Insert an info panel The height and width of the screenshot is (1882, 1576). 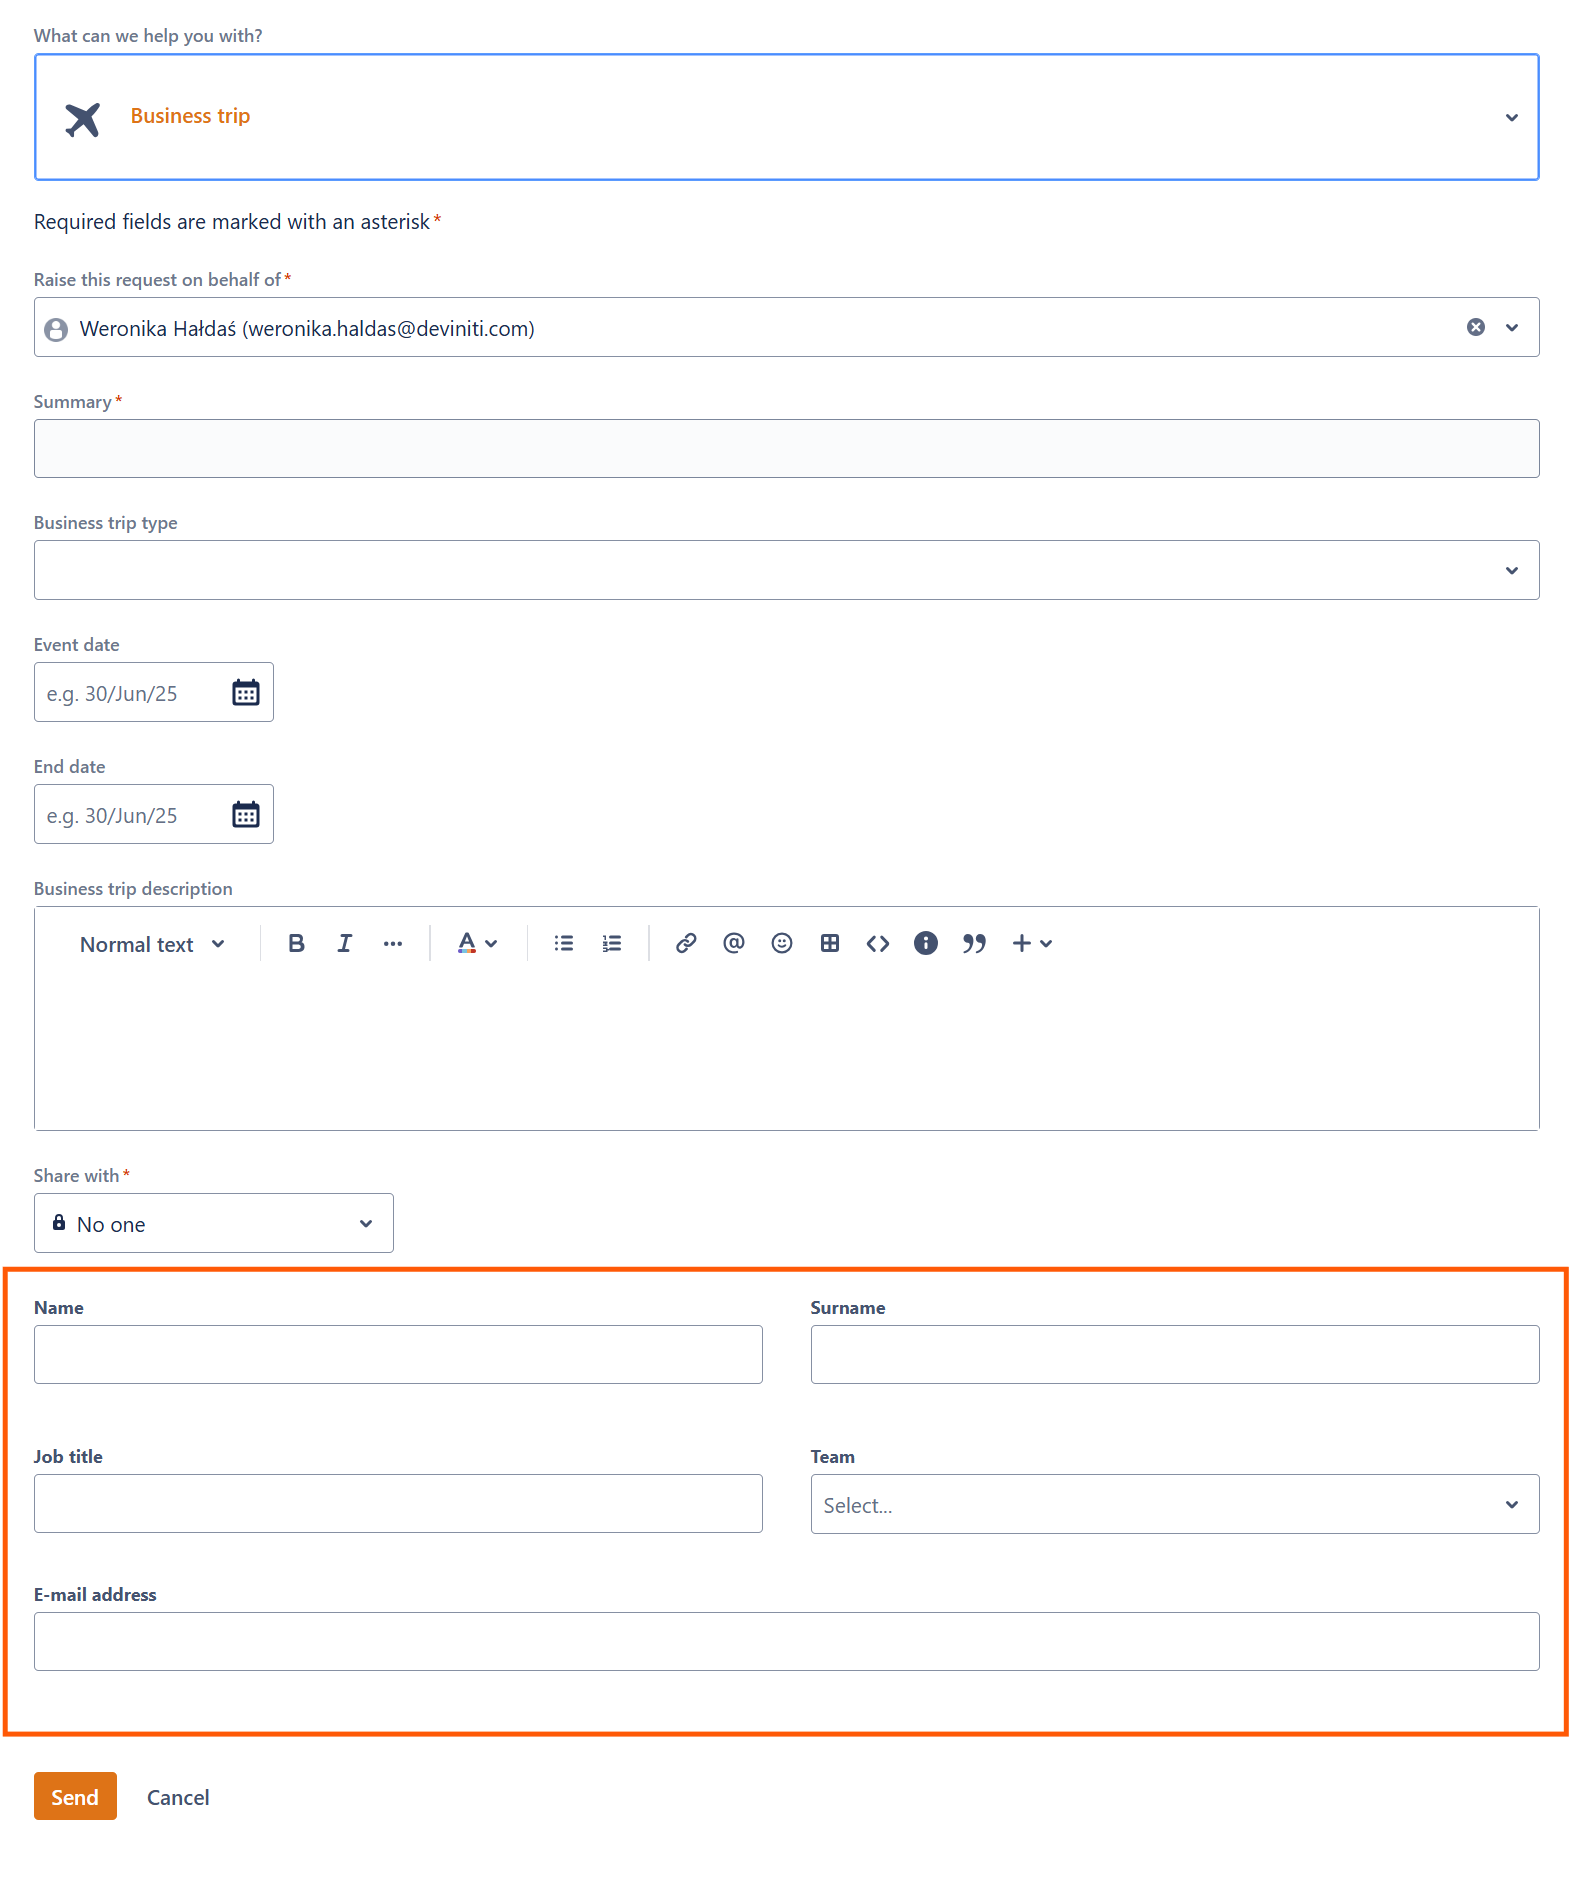pos(926,943)
